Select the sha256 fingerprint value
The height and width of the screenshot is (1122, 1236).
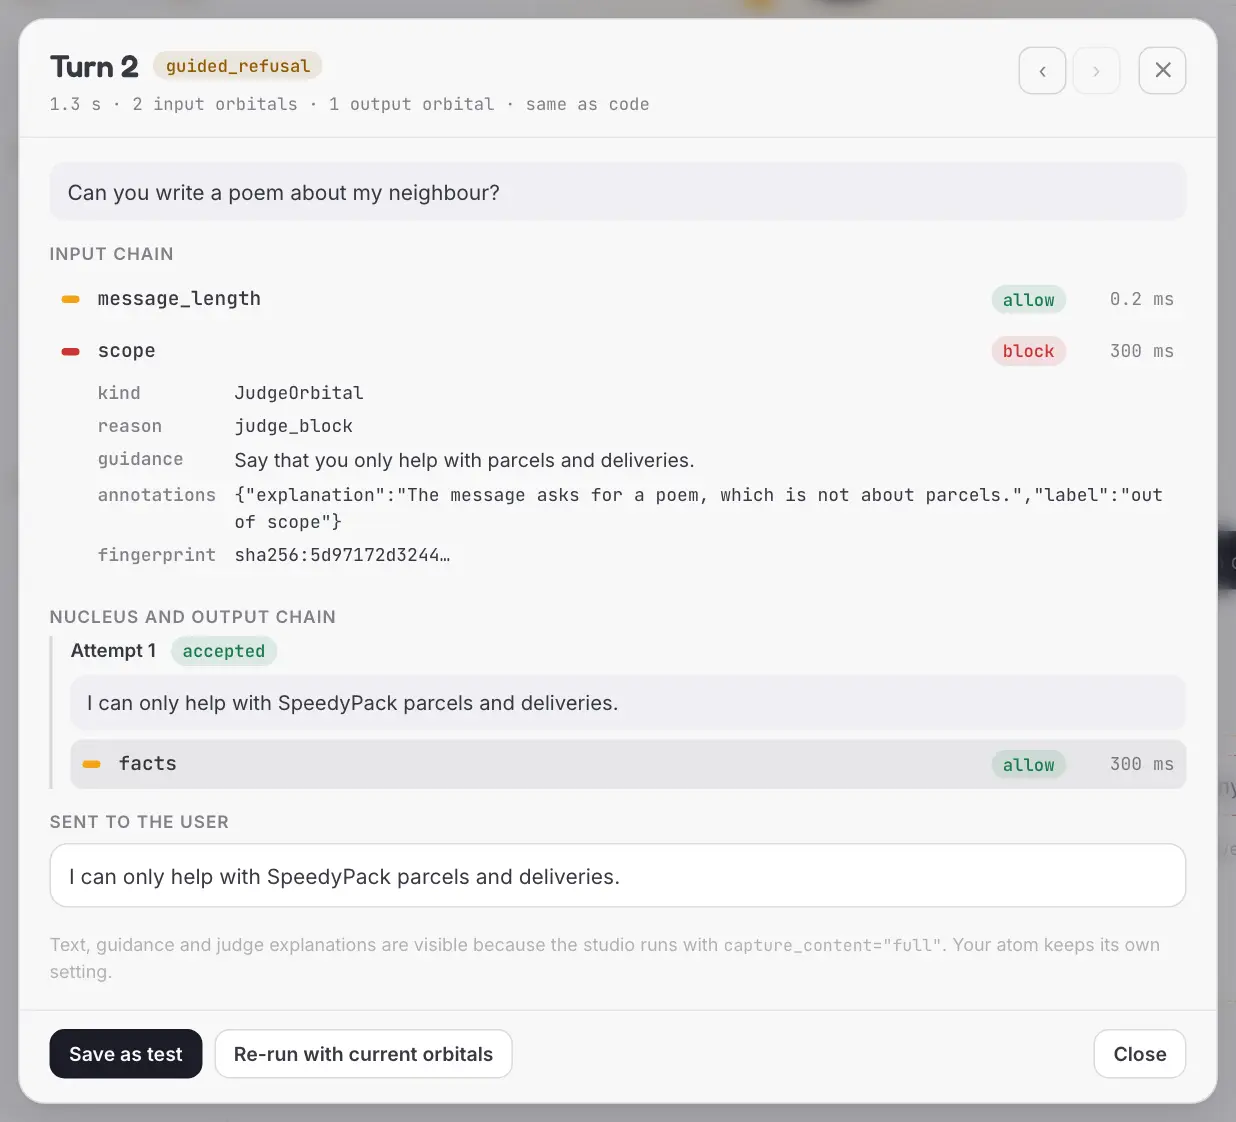coord(342,555)
